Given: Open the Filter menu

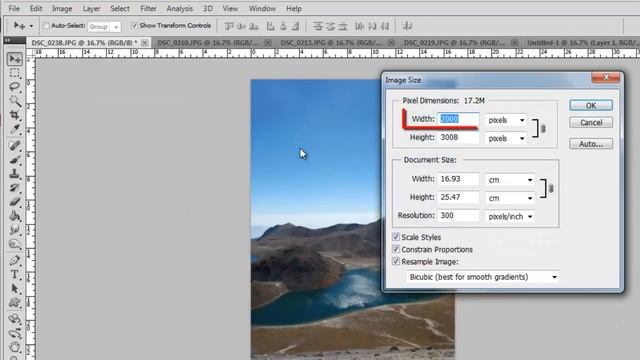Looking at the screenshot, I should 148,8.
